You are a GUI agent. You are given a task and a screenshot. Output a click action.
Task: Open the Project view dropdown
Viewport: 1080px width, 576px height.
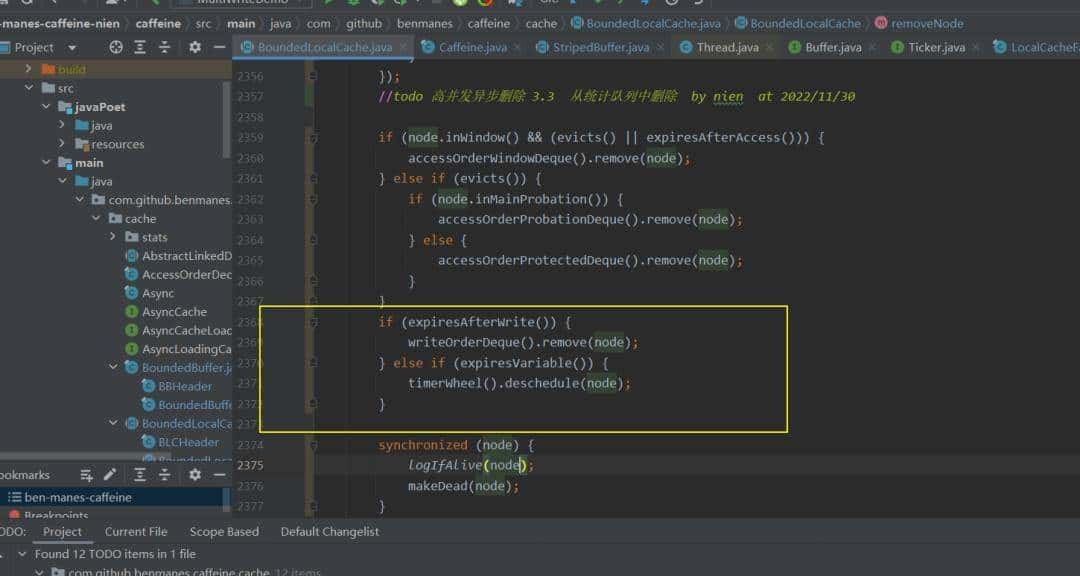(72, 47)
